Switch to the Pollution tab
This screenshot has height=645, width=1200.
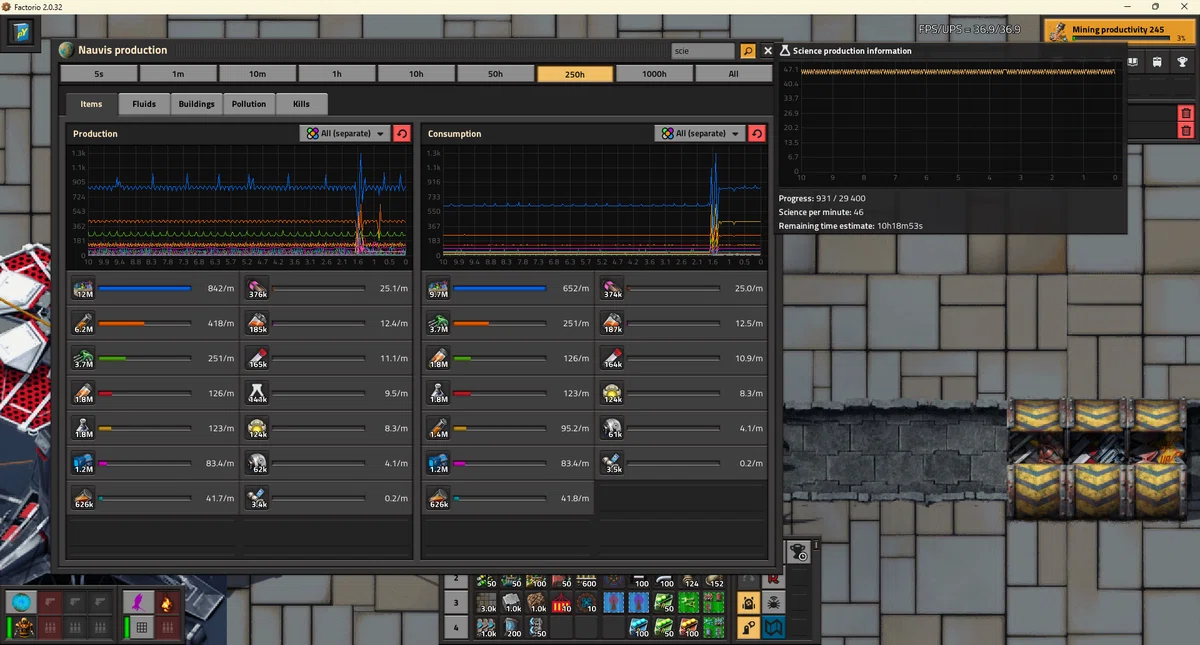click(x=249, y=104)
